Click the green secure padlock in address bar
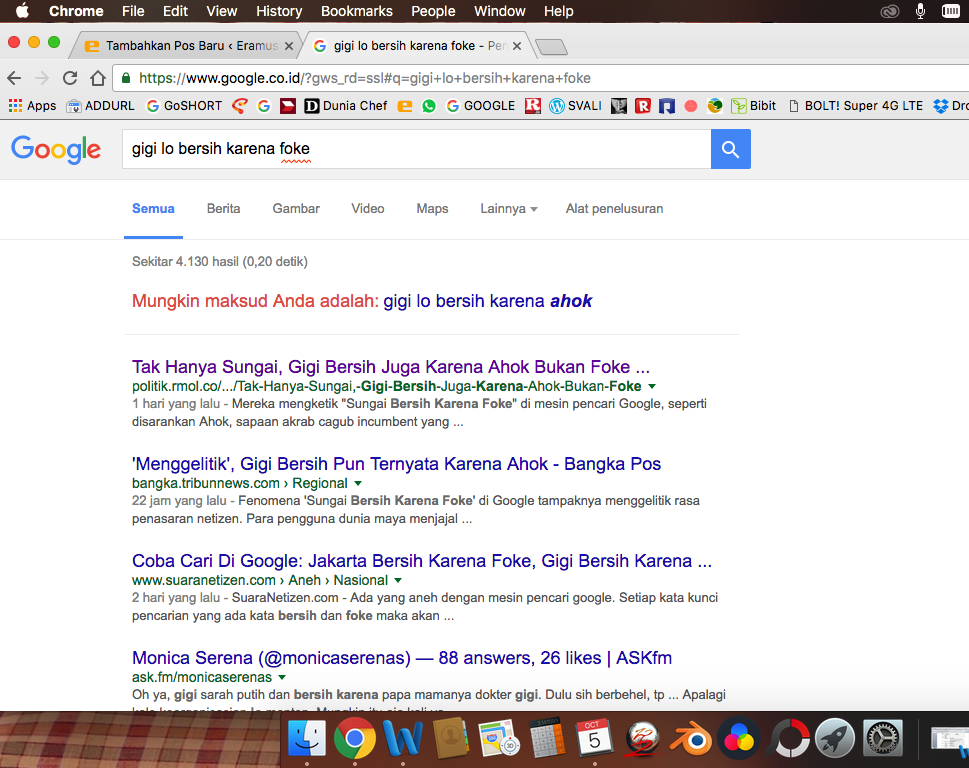The image size is (969, 768). pos(126,78)
